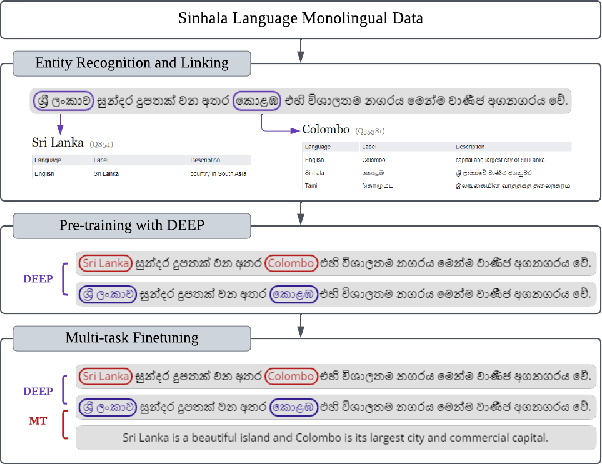
Task: Click the 'Tamil' language cell in Colombo table
Action: [311, 186]
